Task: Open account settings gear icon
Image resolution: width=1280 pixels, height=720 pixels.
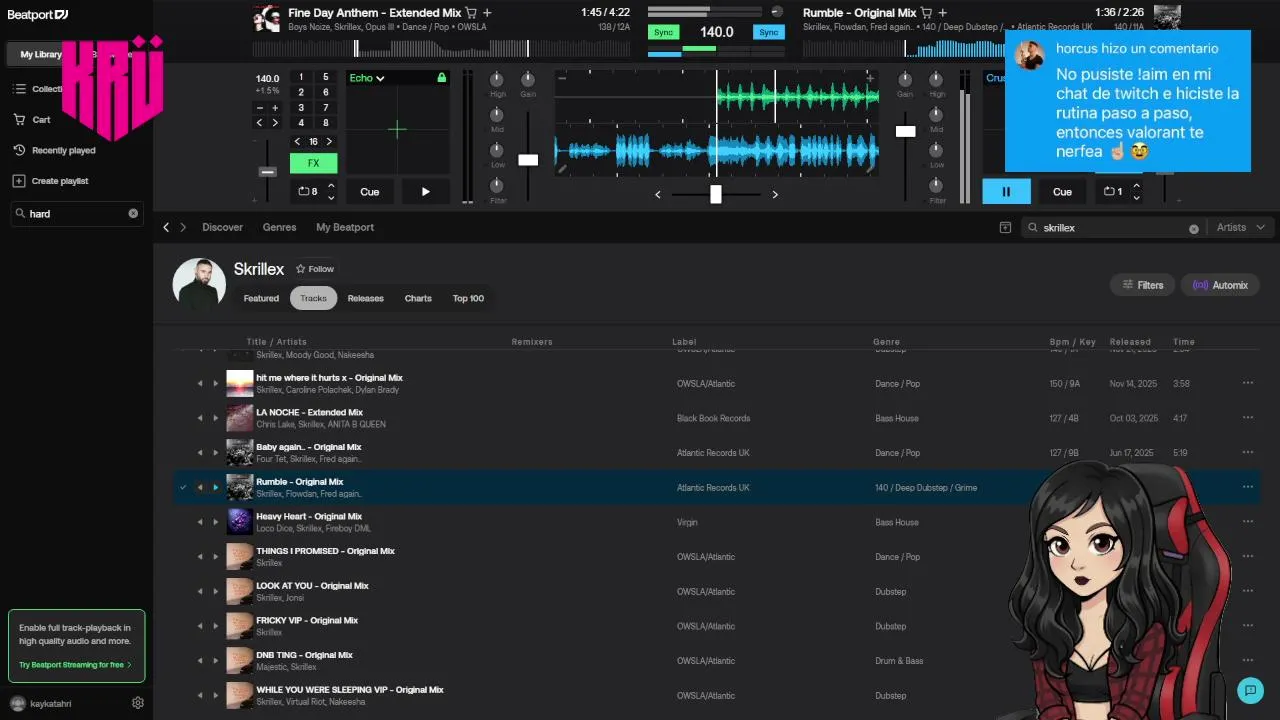Action: (138, 703)
